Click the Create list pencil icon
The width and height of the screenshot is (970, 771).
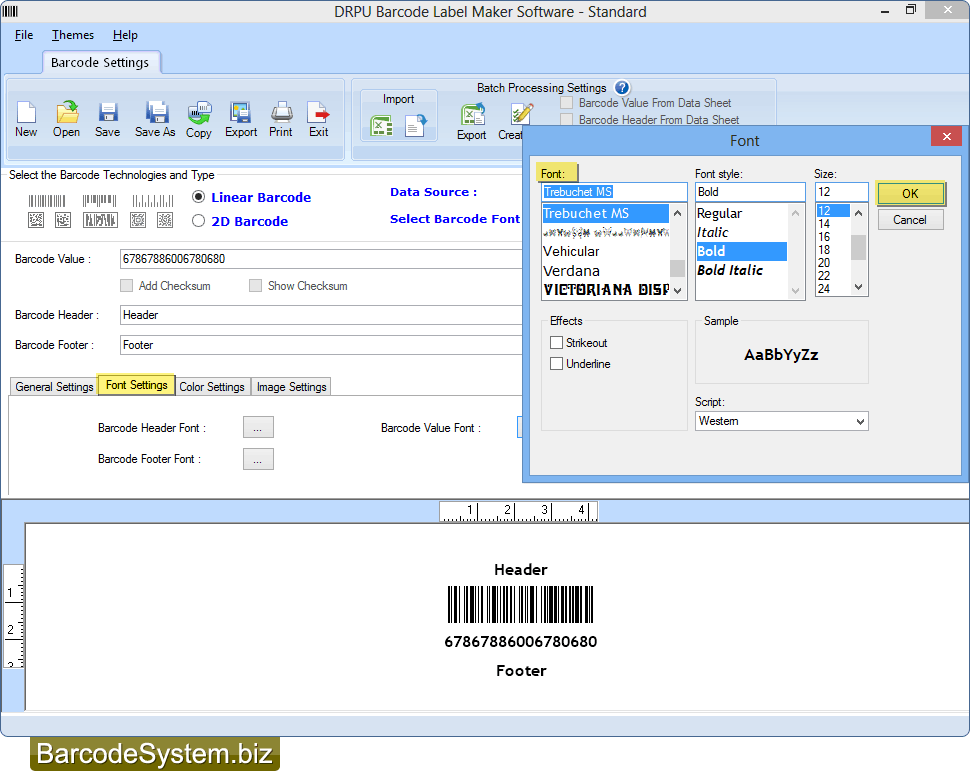[521, 114]
